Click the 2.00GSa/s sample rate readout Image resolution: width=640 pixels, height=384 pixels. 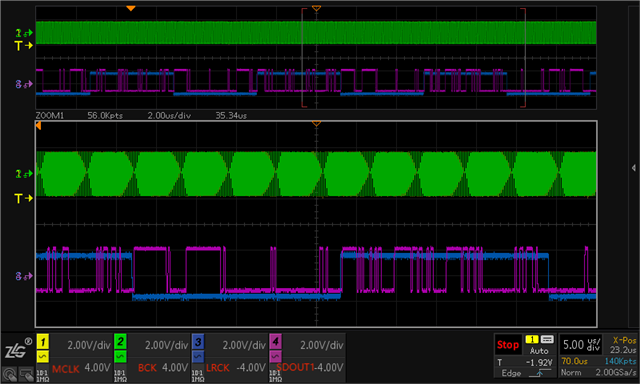pyautogui.click(x=616, y=373)
